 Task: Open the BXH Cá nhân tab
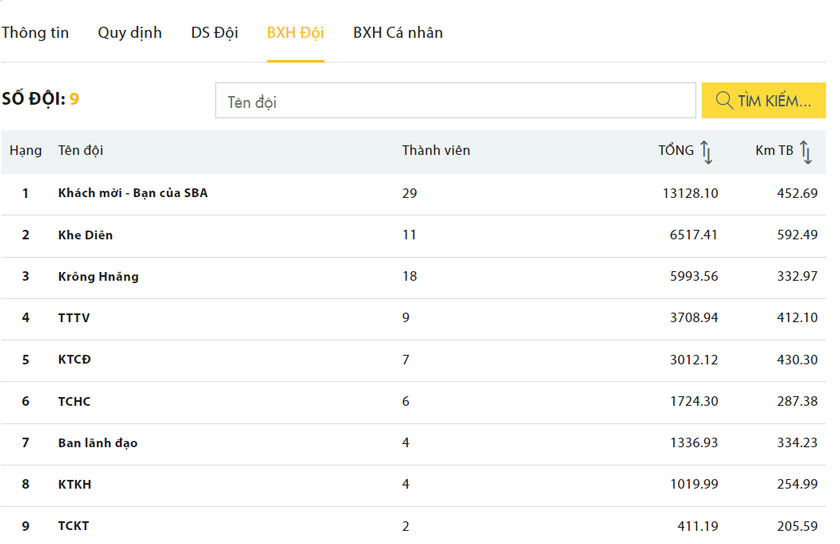398,33
